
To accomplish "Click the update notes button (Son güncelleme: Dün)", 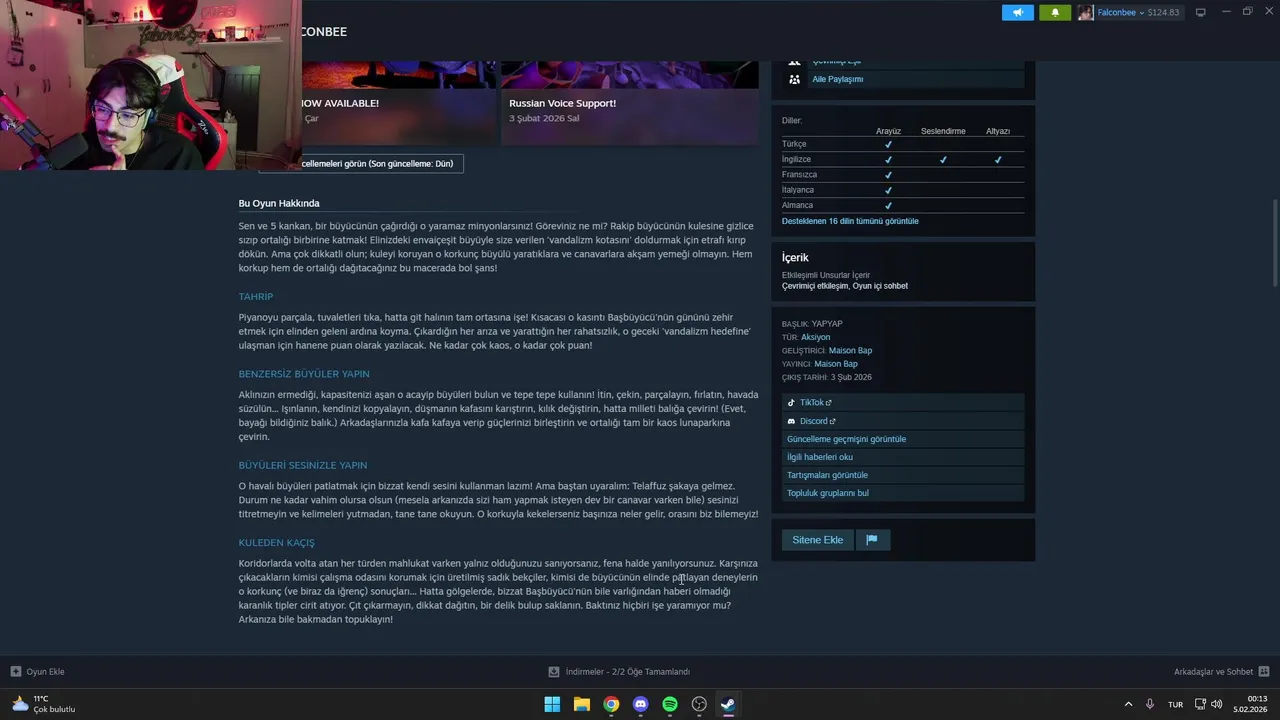I will click(361, 163).
